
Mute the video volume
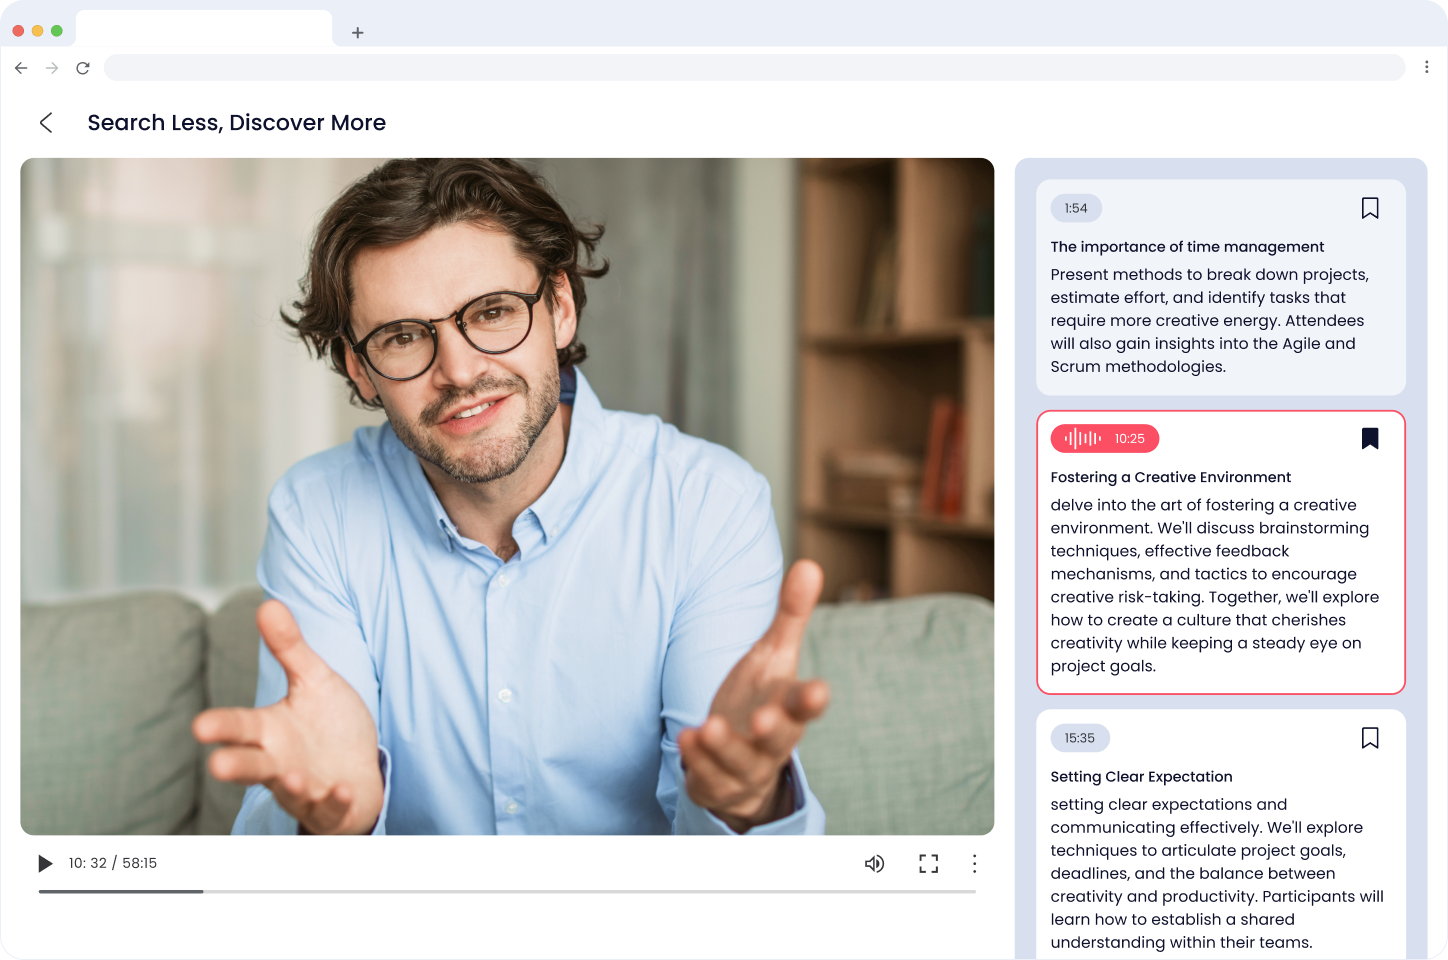(875, 863)
